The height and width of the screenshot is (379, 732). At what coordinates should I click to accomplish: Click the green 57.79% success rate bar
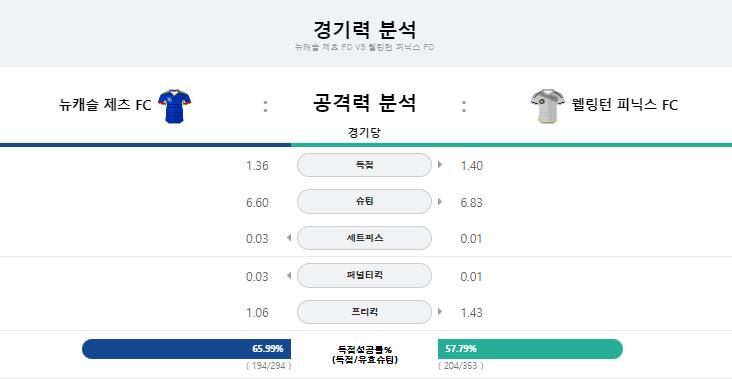(x=530, y=349)
